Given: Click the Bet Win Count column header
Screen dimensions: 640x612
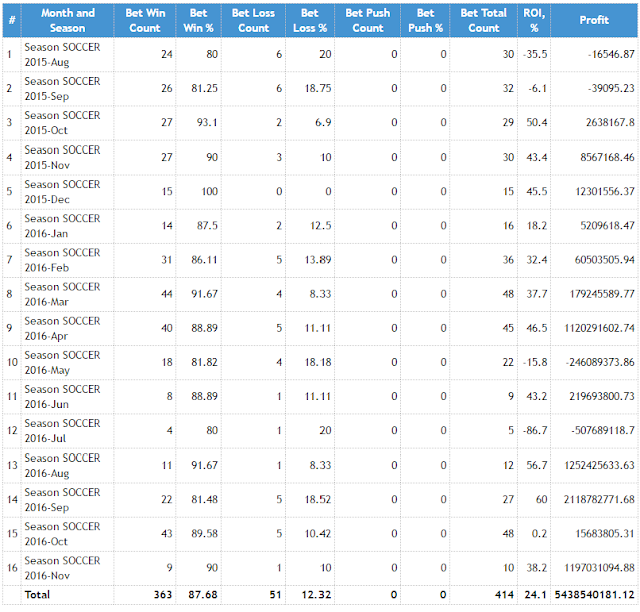Looking at the screenshot, I should 145,20.
